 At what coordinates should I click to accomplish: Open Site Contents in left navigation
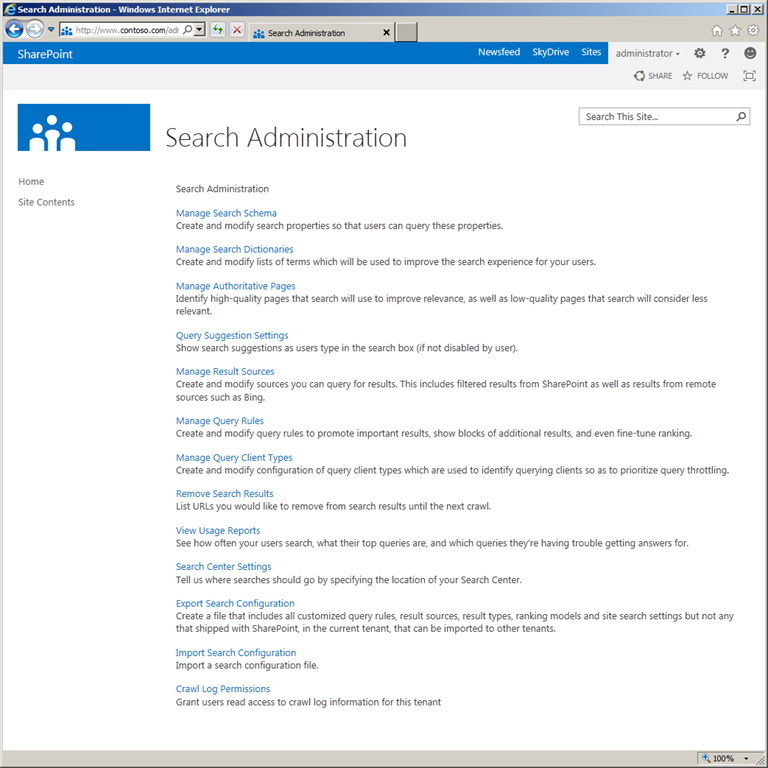pos(47,202)
